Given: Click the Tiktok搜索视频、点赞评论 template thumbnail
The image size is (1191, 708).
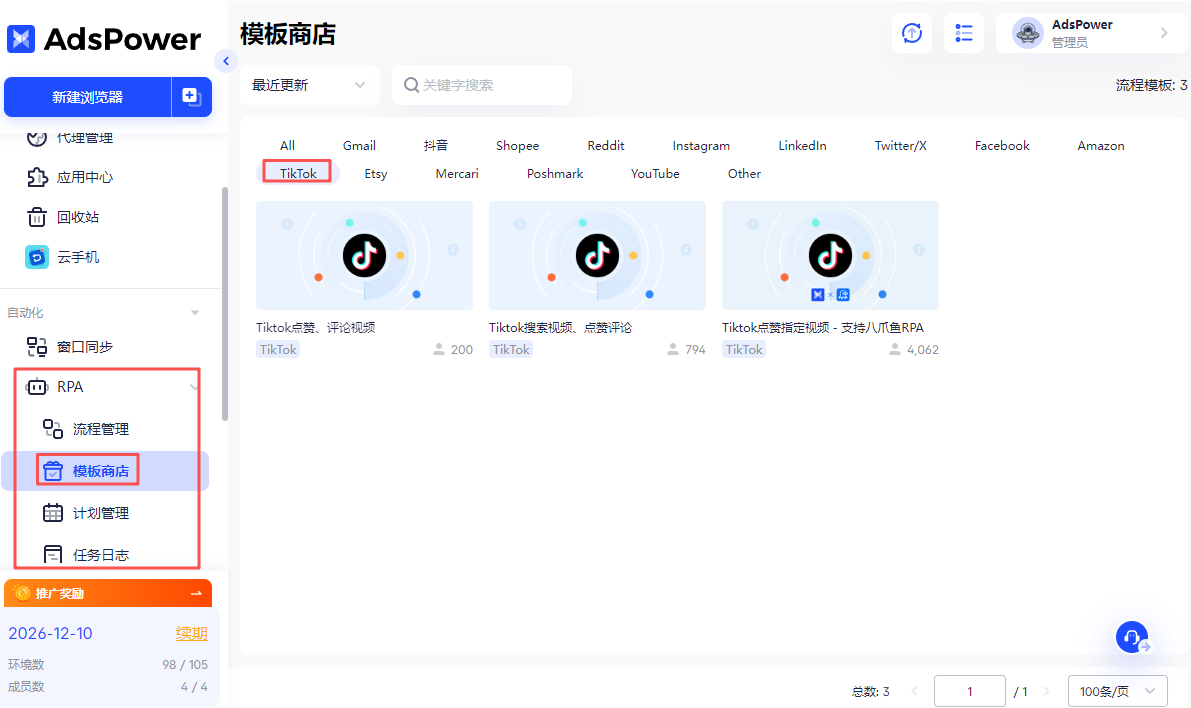Looking at the screenshot, I should pos(597,255).
